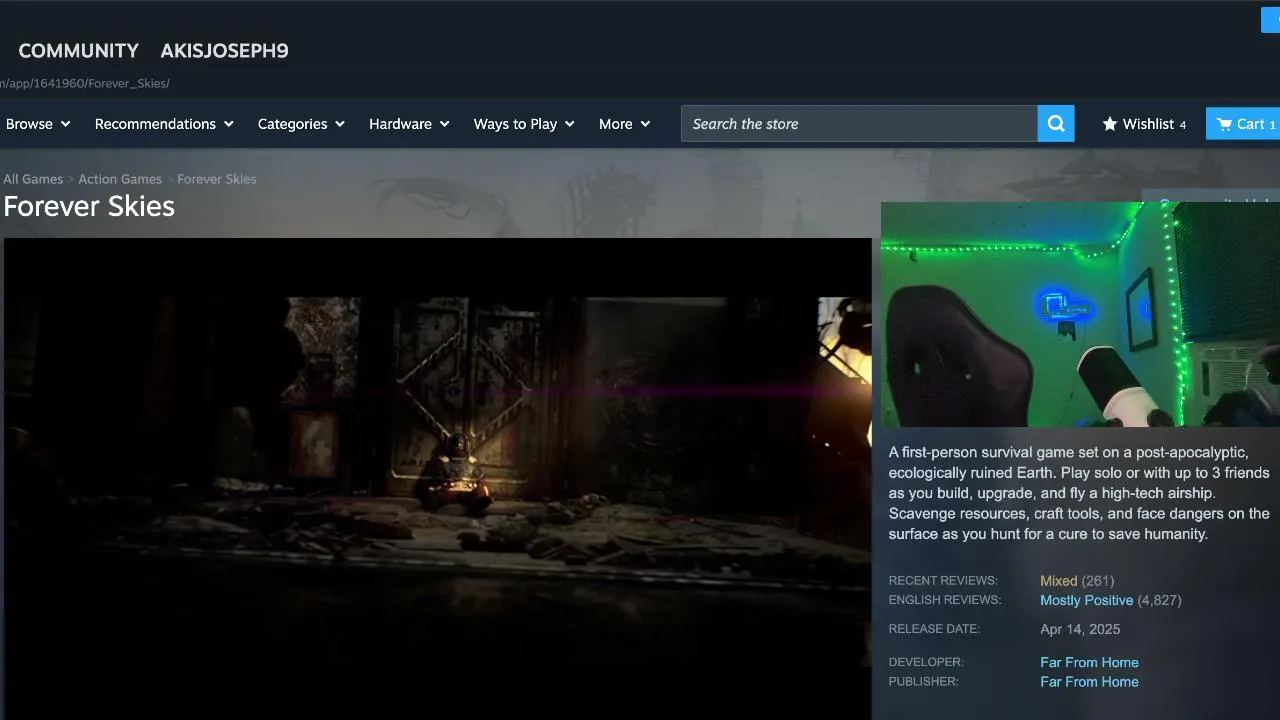Click the first-person survival game description
Viewport: 1280px width, 720px height.
tap(1079, 493)
